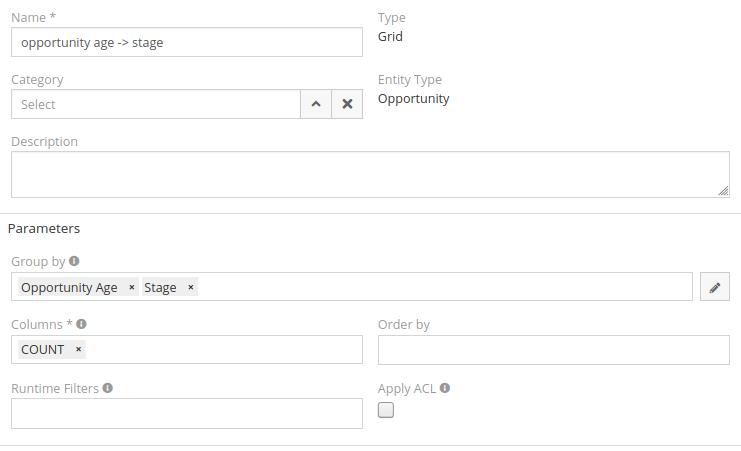Remove the COUNT column tag
741x451 pixels.
tap(78, 350)
